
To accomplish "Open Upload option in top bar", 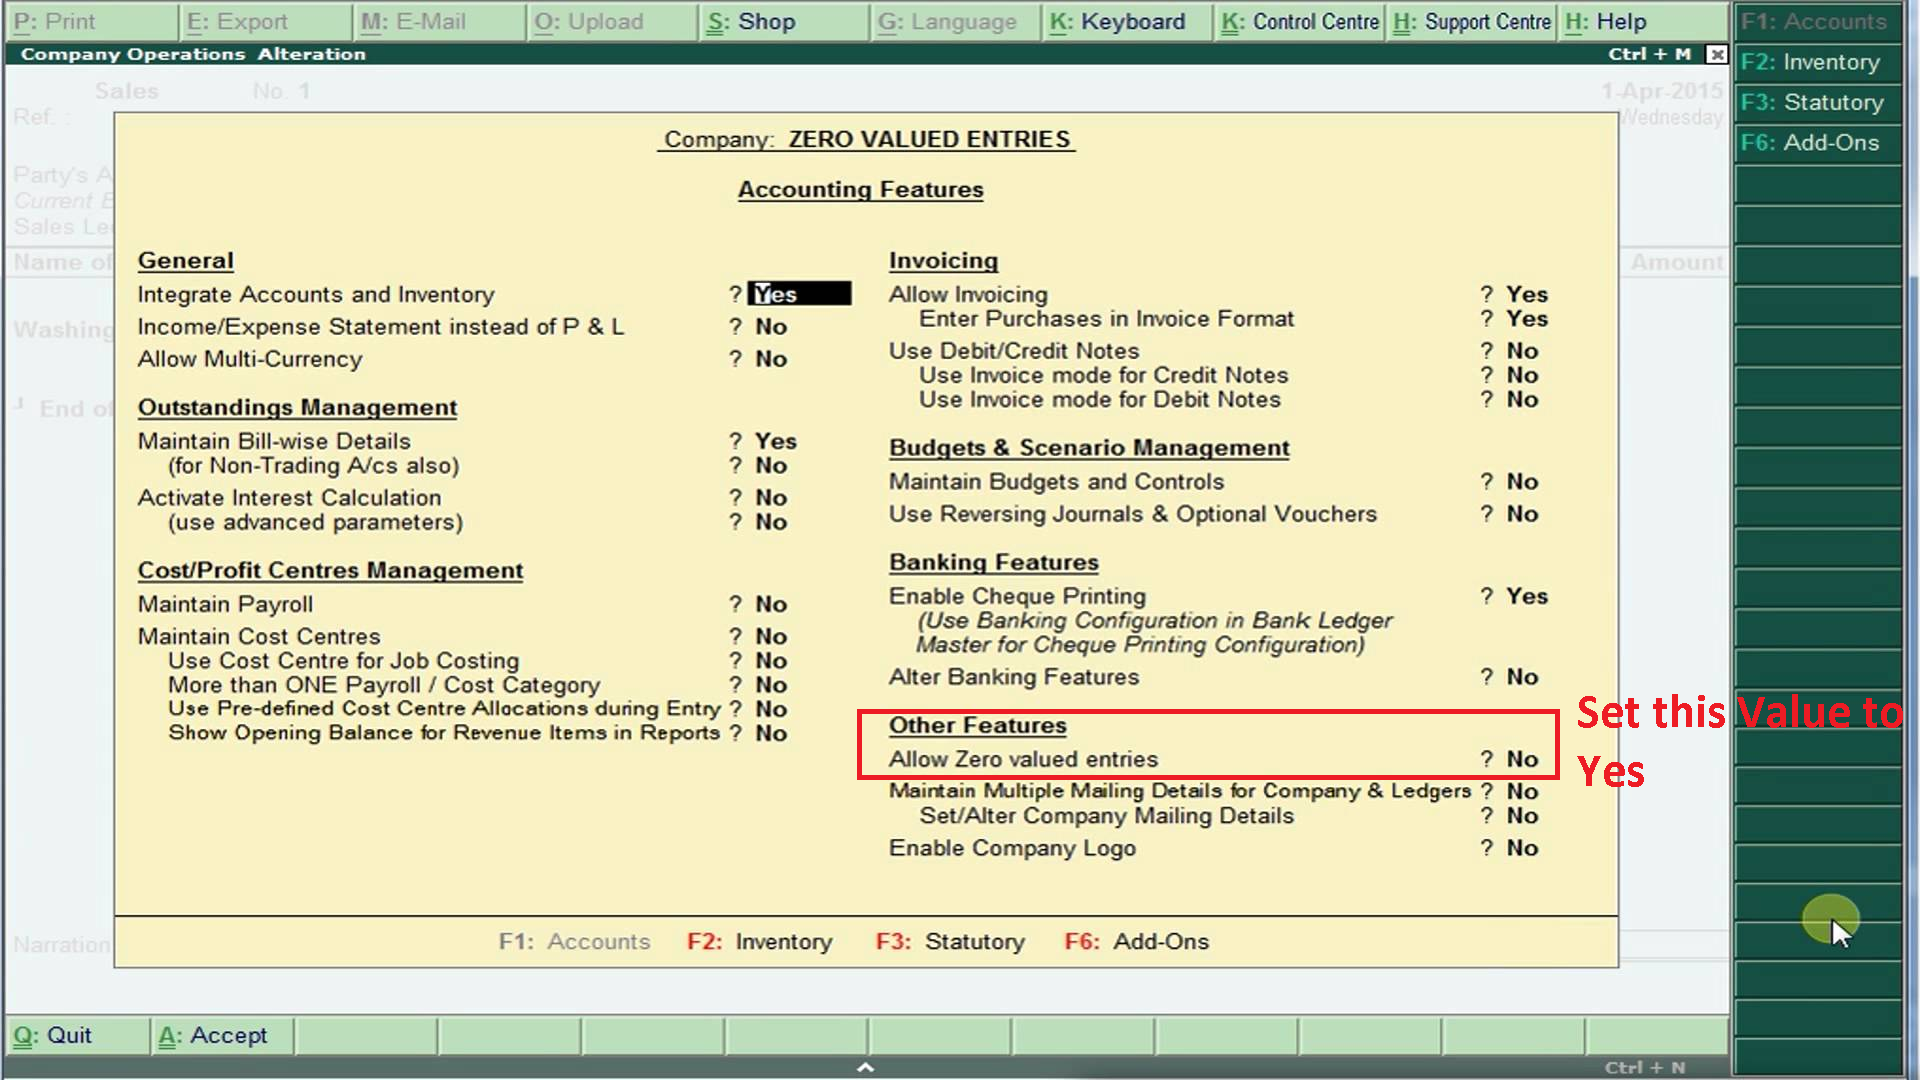I will coord(612,21).
